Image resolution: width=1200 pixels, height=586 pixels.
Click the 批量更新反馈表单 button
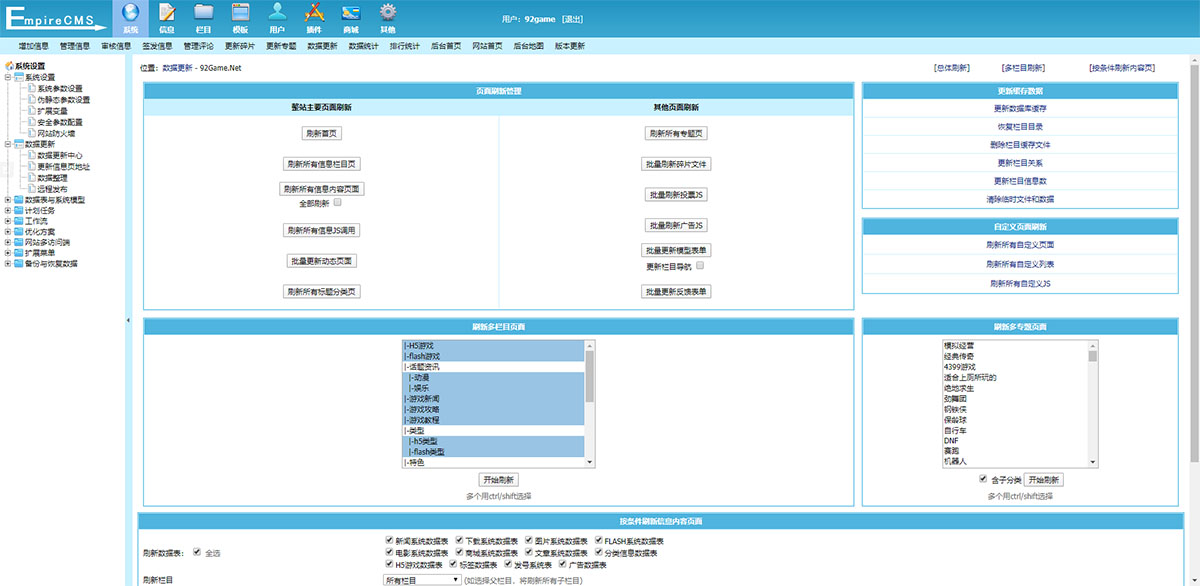click(676, 291)
